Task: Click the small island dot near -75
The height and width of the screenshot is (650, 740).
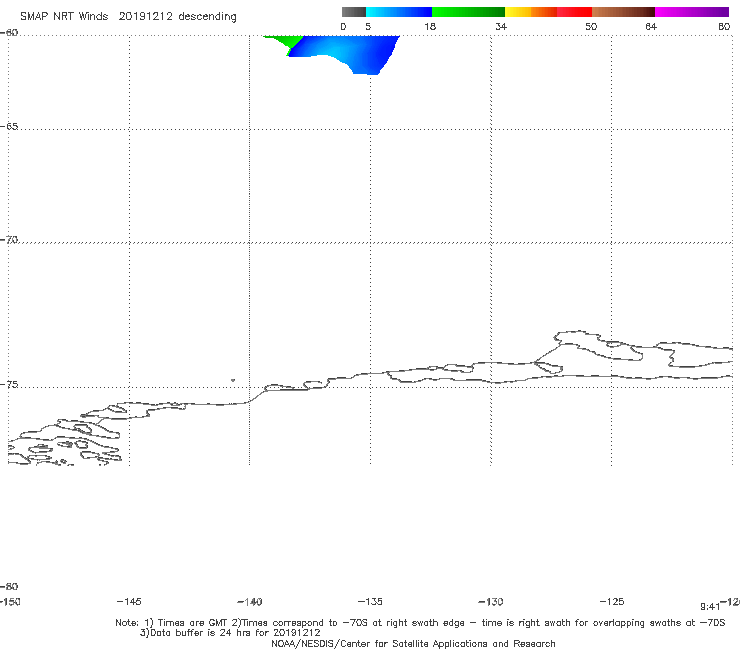Action: (x=233, y=380)
